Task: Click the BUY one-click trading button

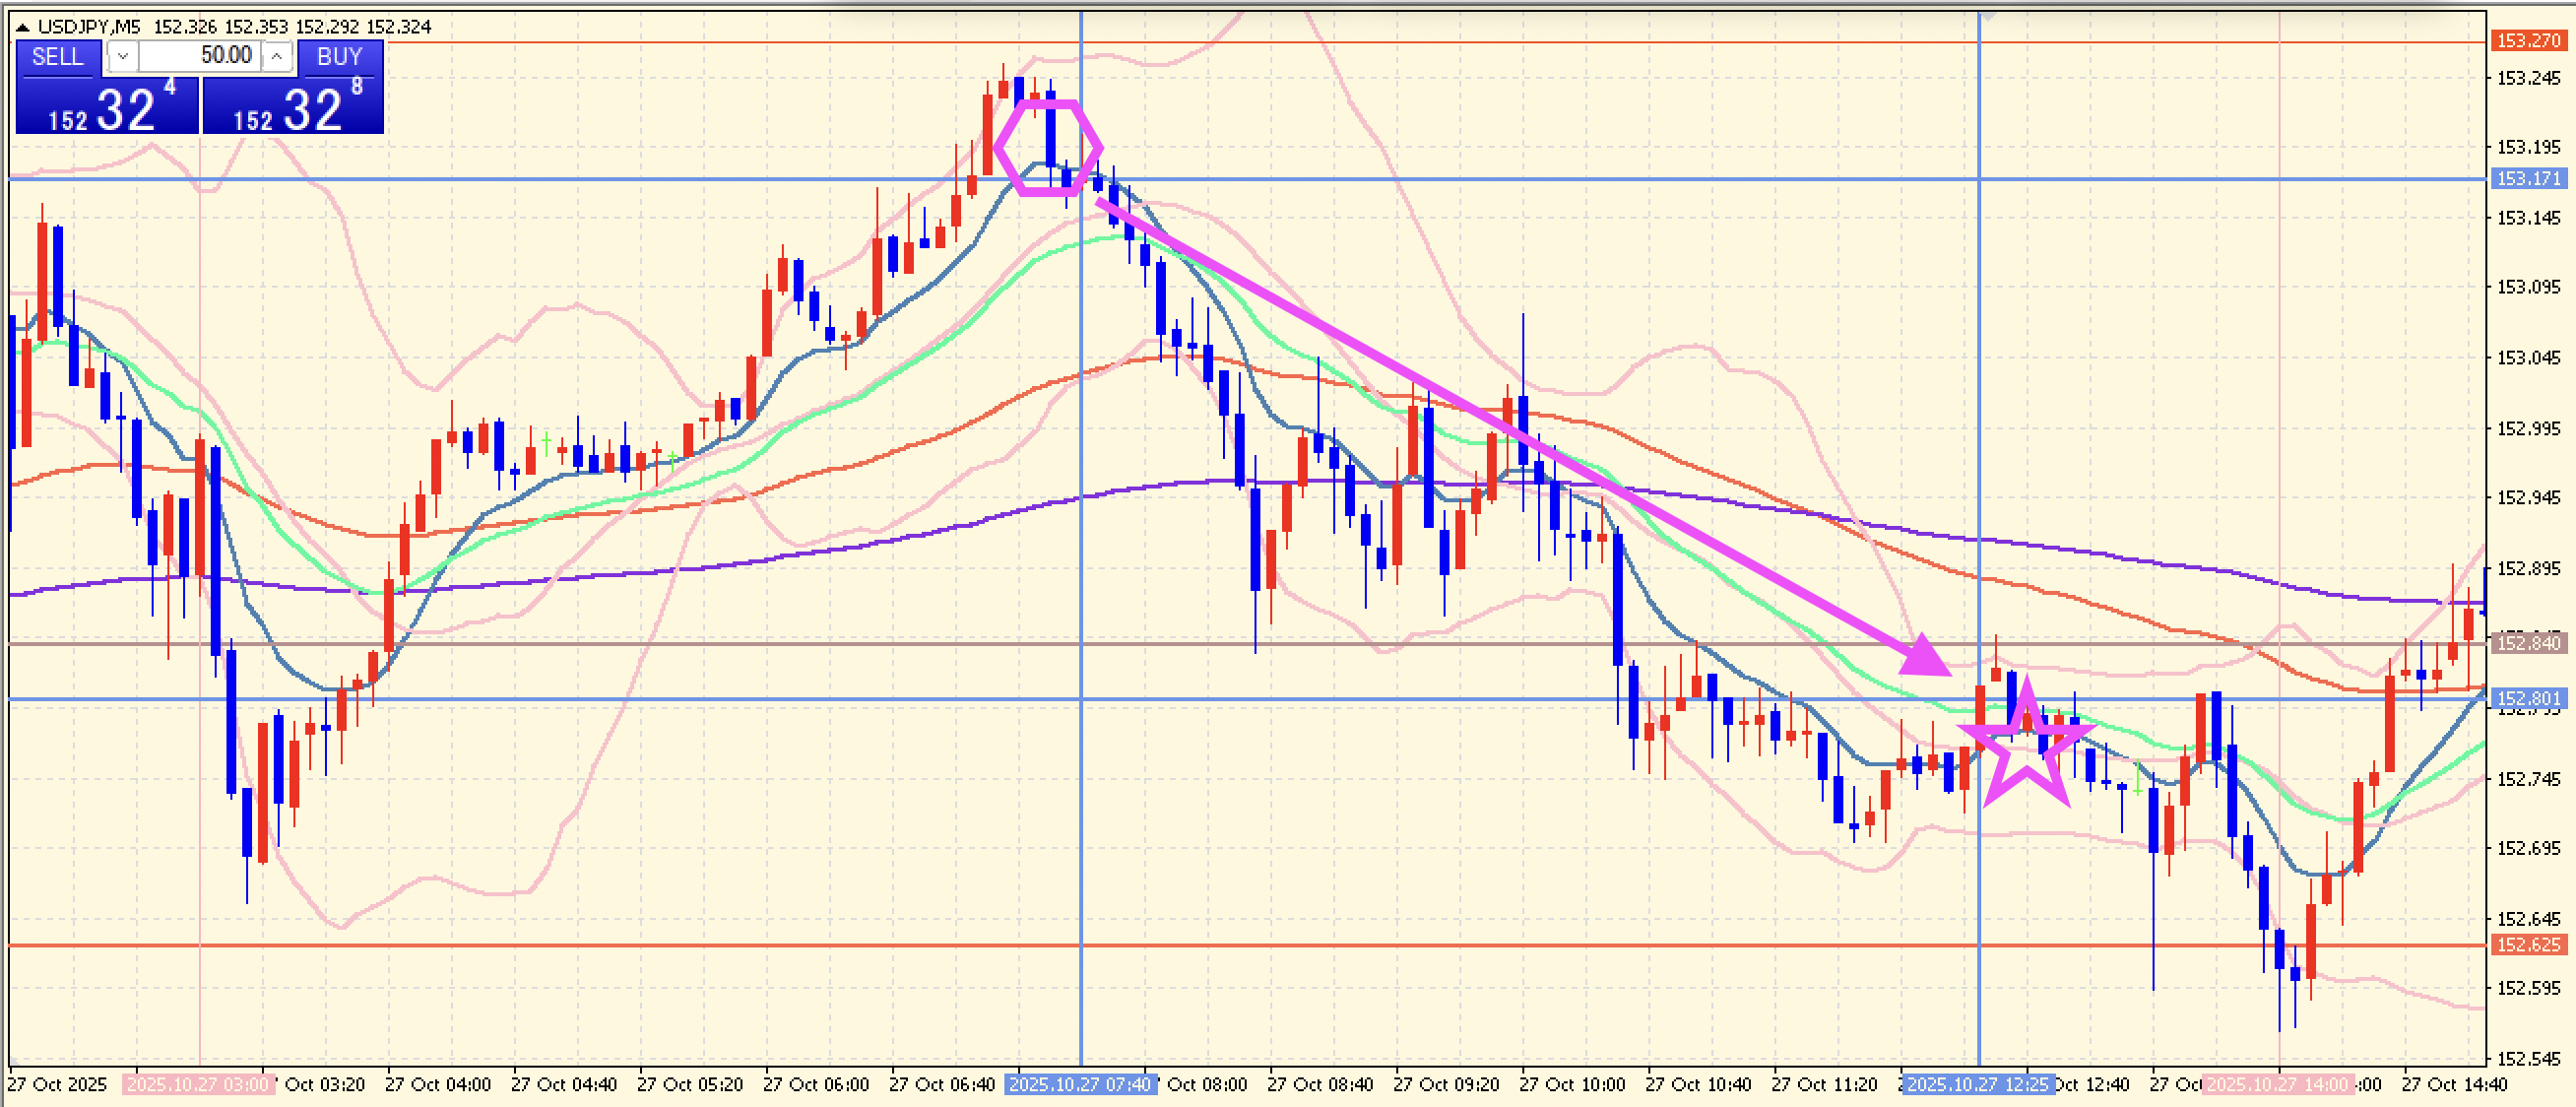Action: pyautogui.click(x=339, y=57)
